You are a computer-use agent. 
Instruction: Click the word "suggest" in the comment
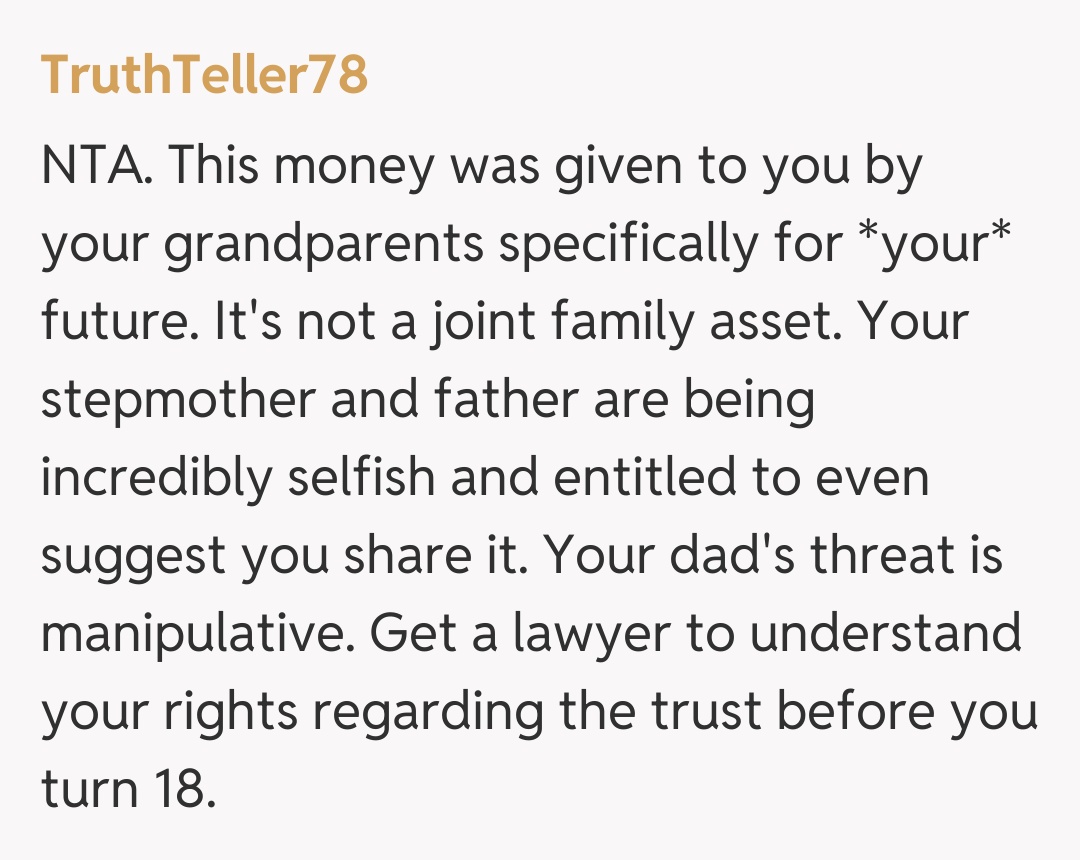(132, 557)
